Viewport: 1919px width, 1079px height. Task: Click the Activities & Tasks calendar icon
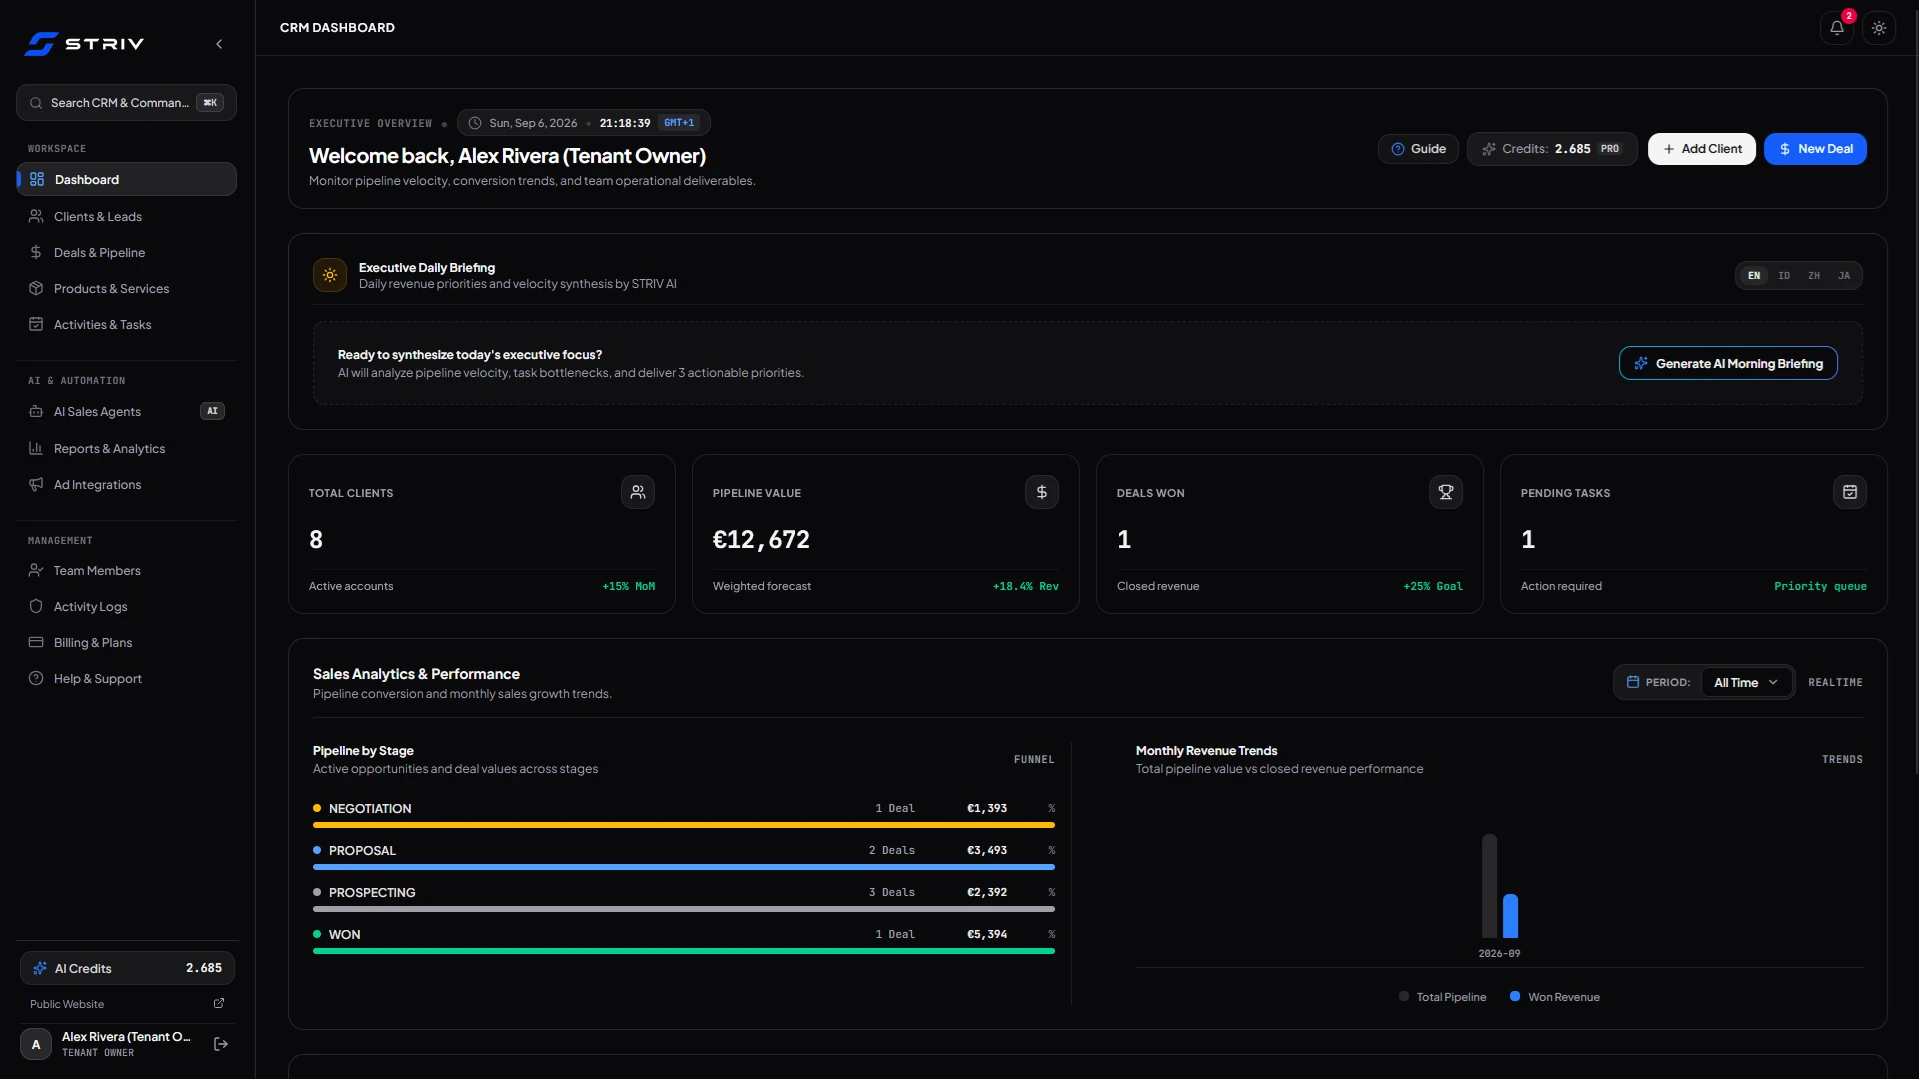[36, 325]
